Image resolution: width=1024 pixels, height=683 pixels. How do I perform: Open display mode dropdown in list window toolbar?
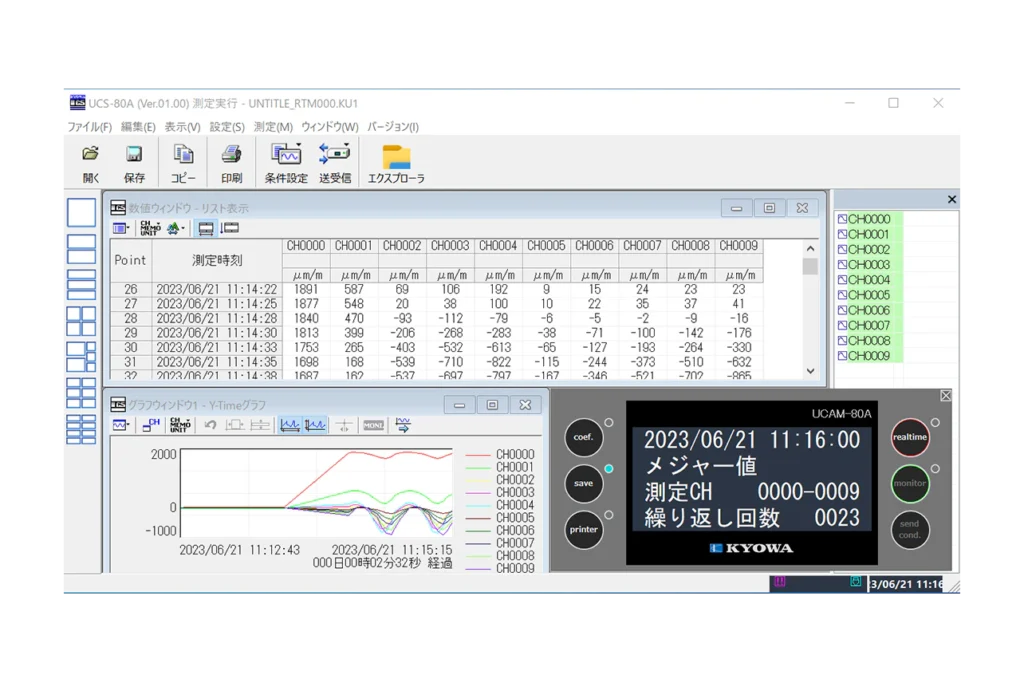(x=121, y=228)
